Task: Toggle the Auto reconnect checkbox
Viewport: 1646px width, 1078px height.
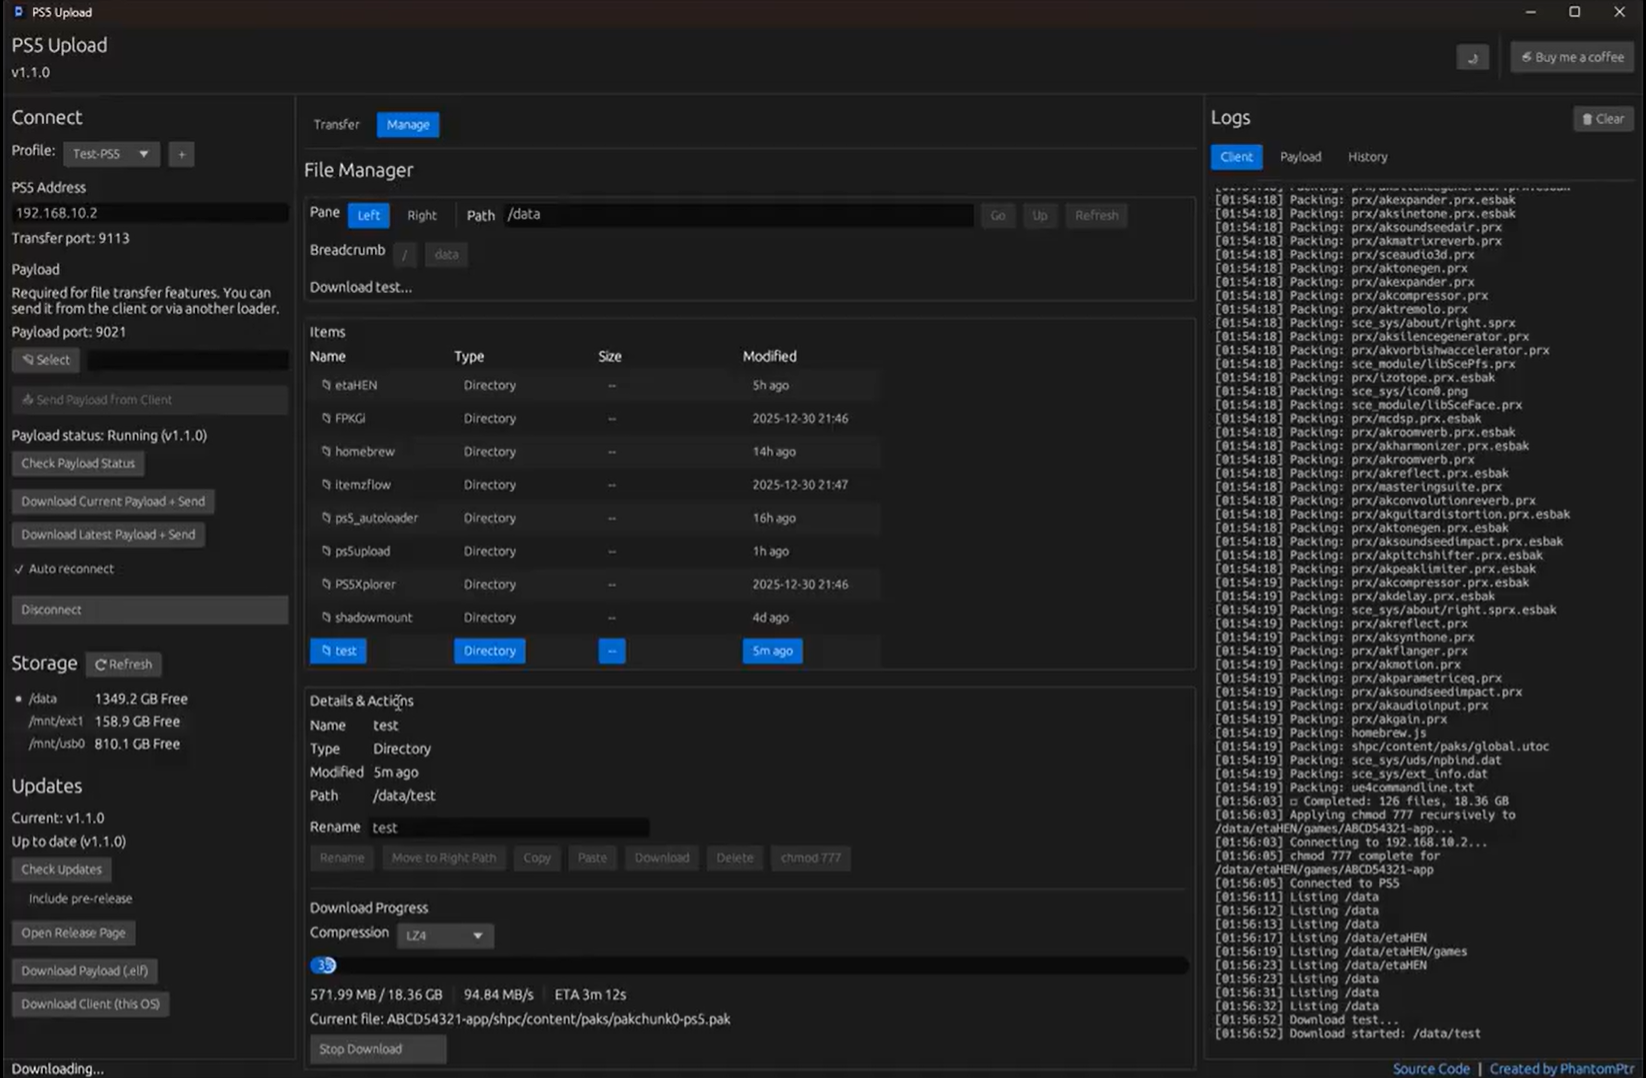Action: tap(19, 569)
